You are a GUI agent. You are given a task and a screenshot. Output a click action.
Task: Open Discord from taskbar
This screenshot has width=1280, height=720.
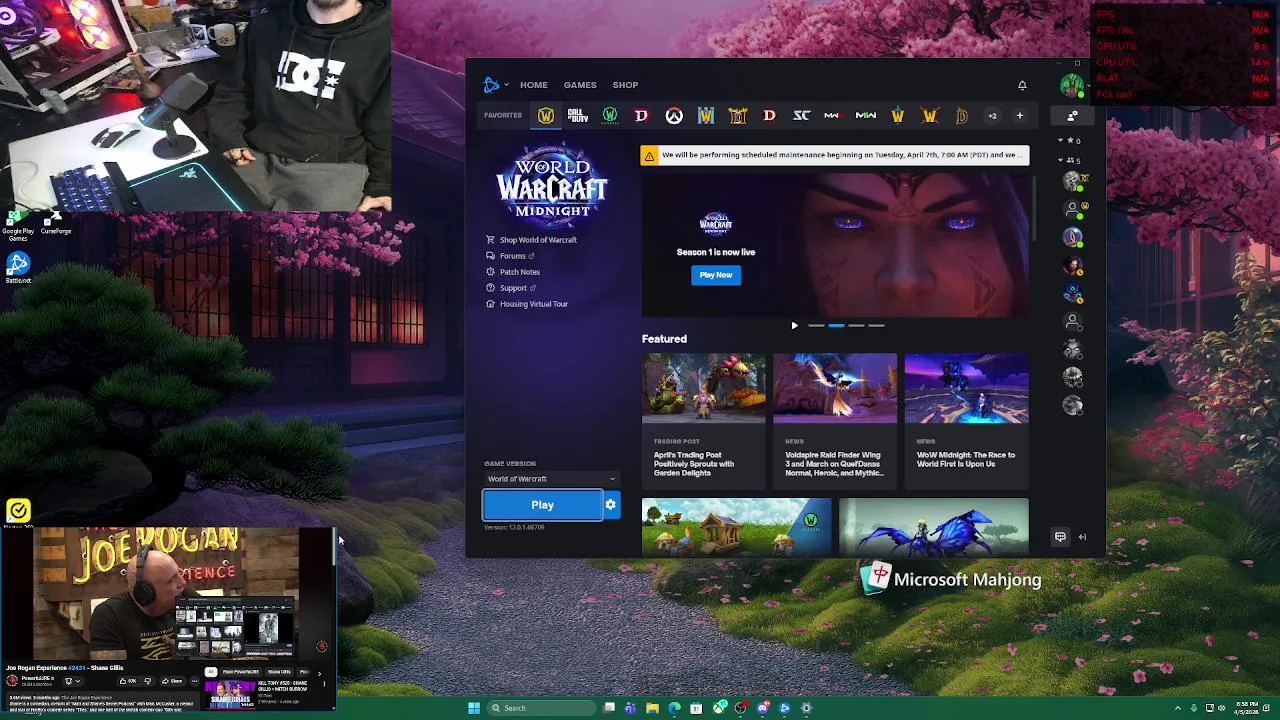click(762, 708)
